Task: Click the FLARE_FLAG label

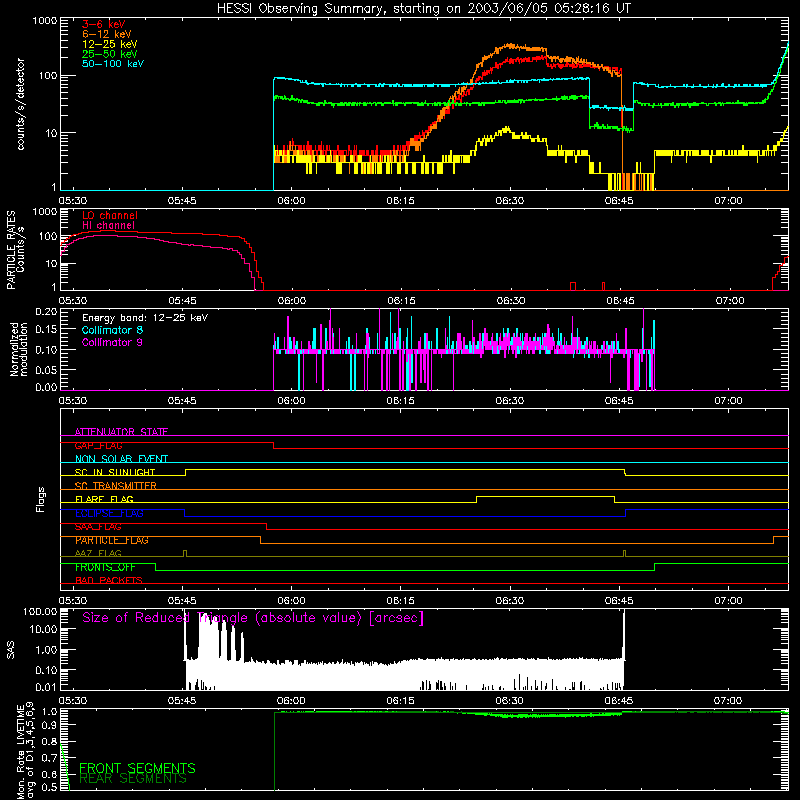Action: tap(104, 499)
